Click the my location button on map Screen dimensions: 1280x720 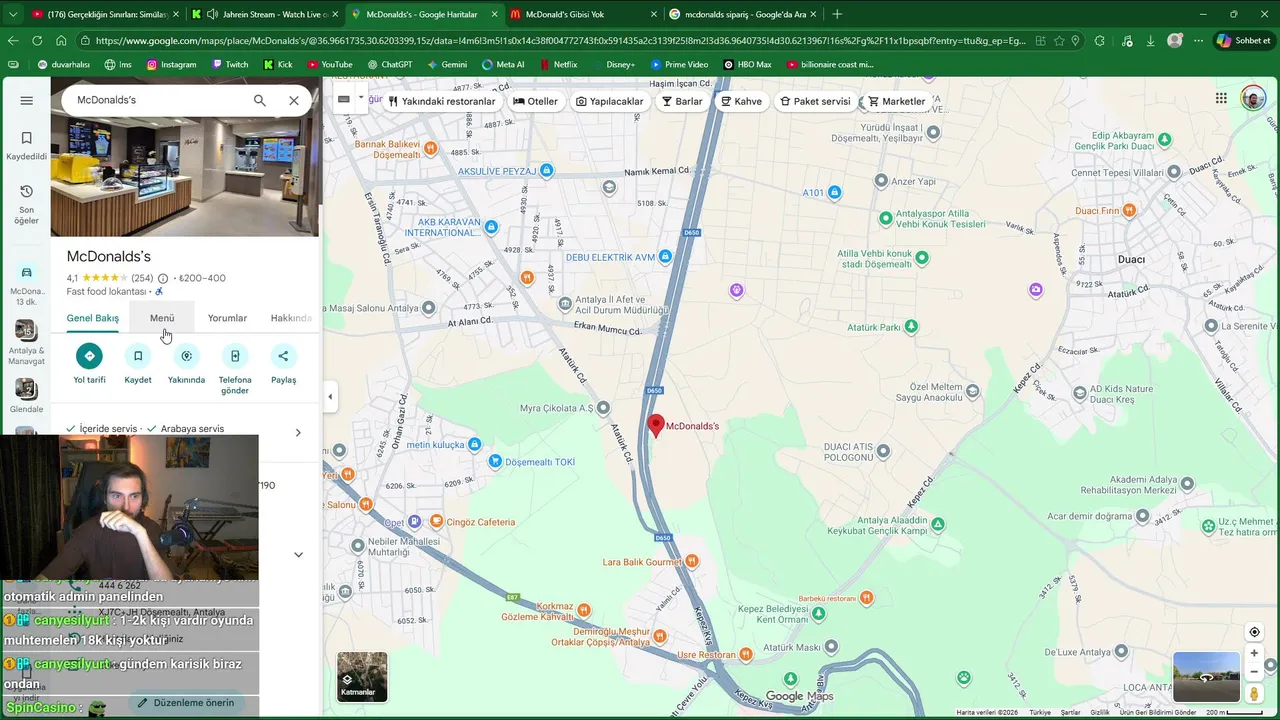pyautogui.click(x=1254, y=632)
